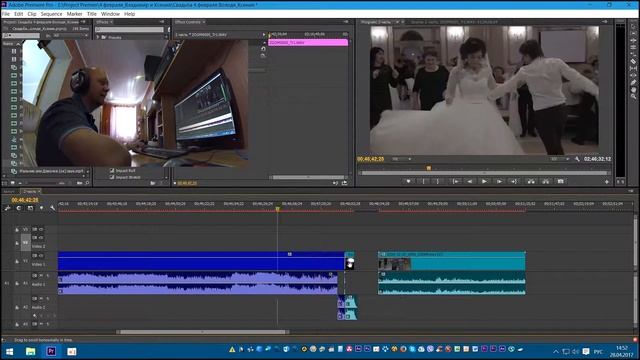Select the Pen tool in Tools panel

coord(633,82)
